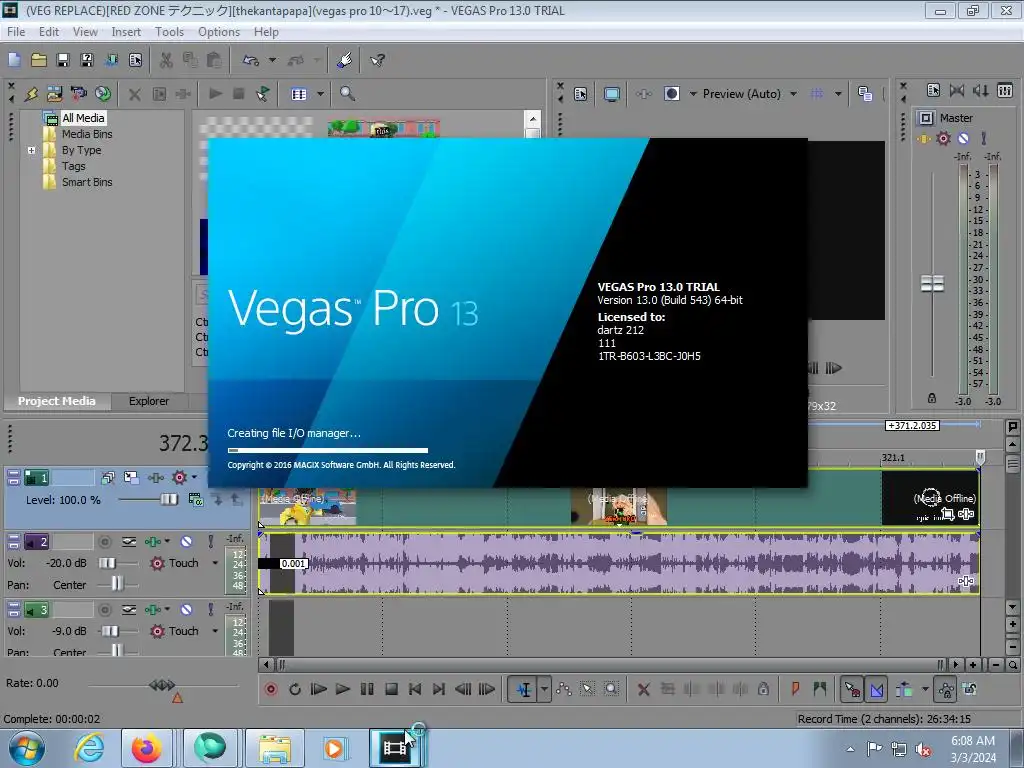Image resolution: width=1024 pixels, height=768 pixels.
Task: Solo audio track 2 exclamation icon
Action: point(210,542)
